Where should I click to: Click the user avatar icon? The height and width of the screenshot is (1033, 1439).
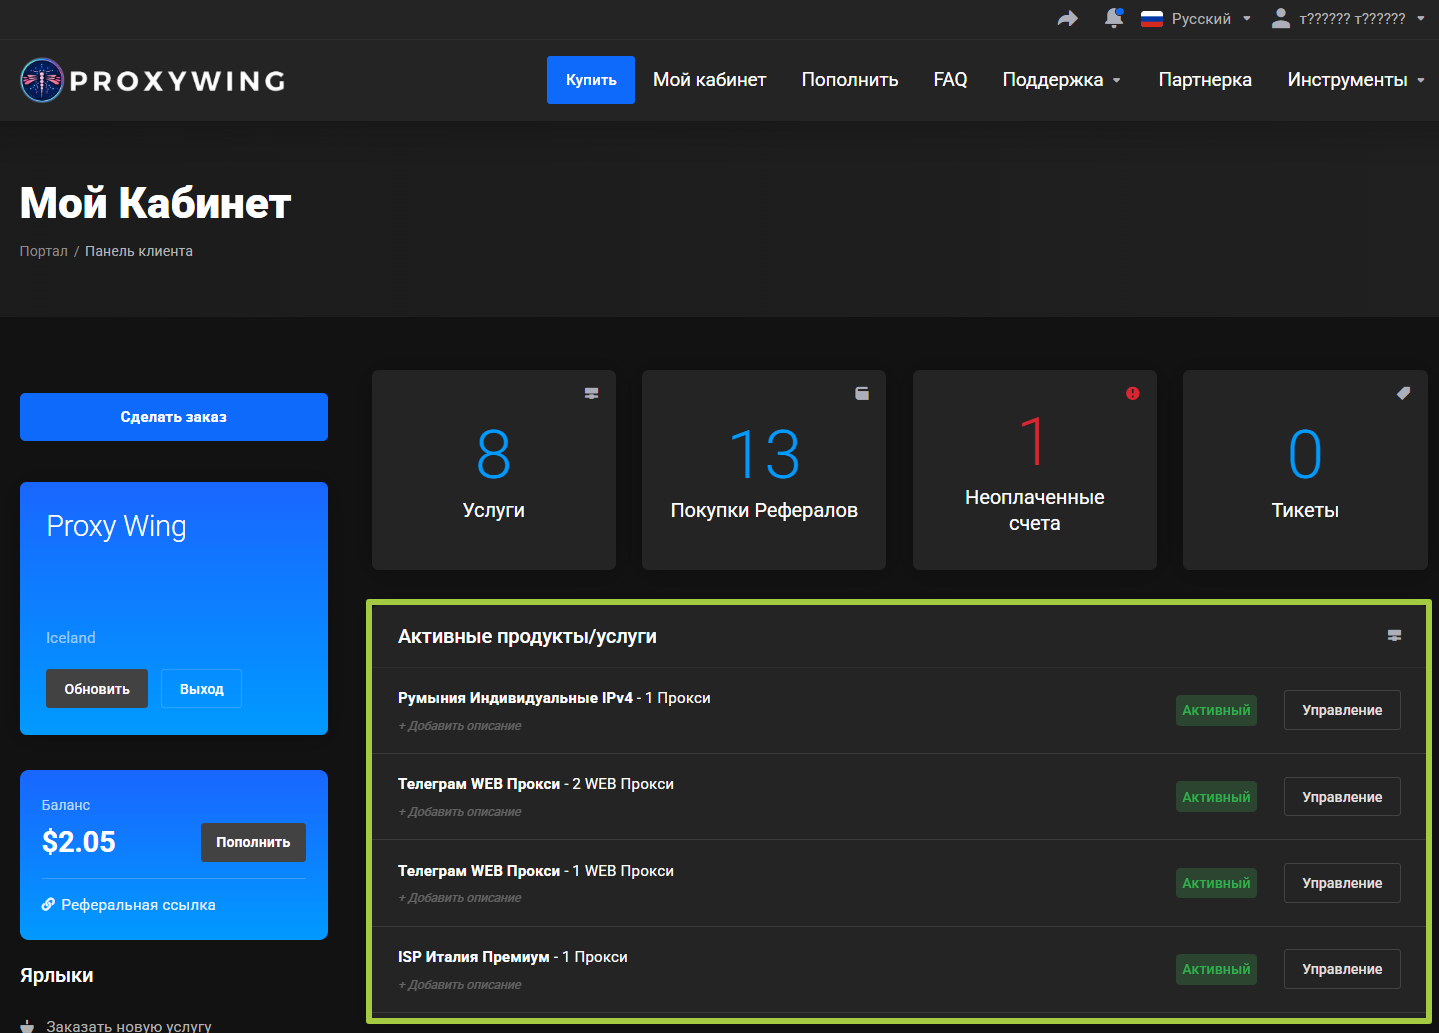(1281, 18)
